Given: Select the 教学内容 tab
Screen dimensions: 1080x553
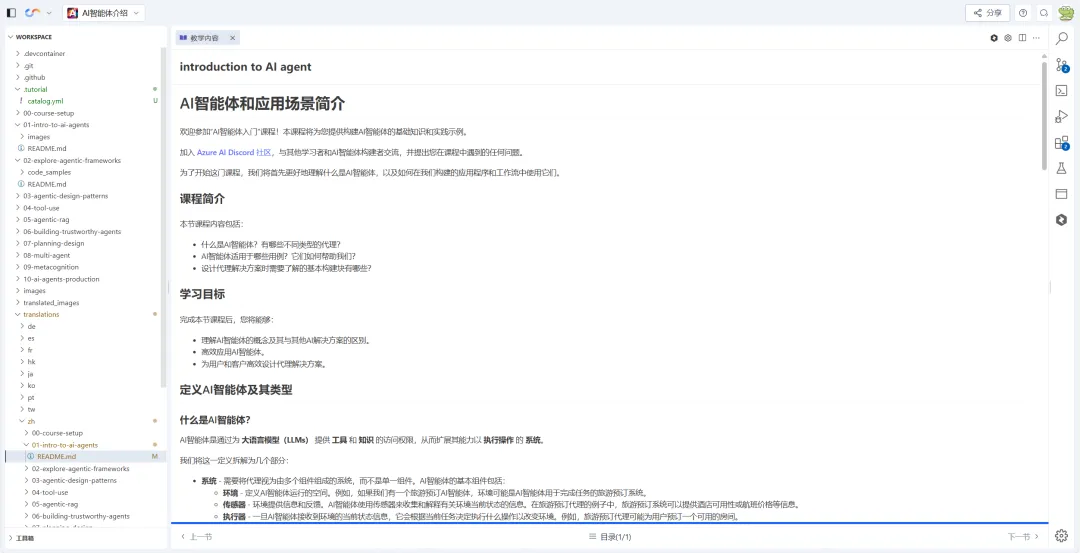Looking at the screenshot, I should [207, 39].
